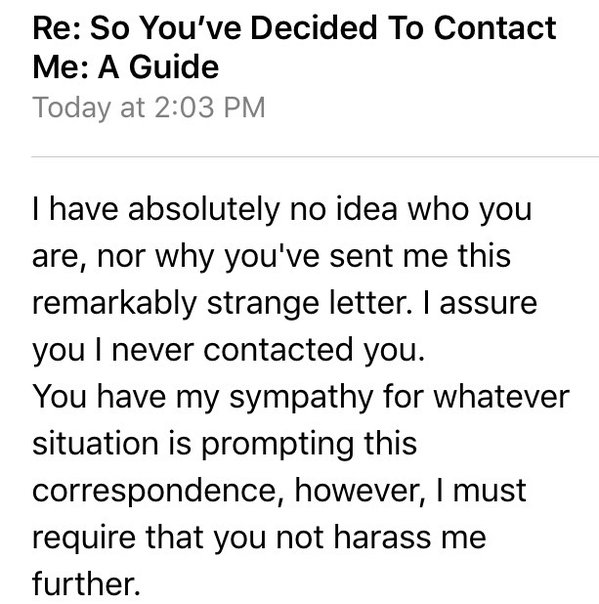
Task: Click the final word "further." of the email
Action: pos(86,584)
